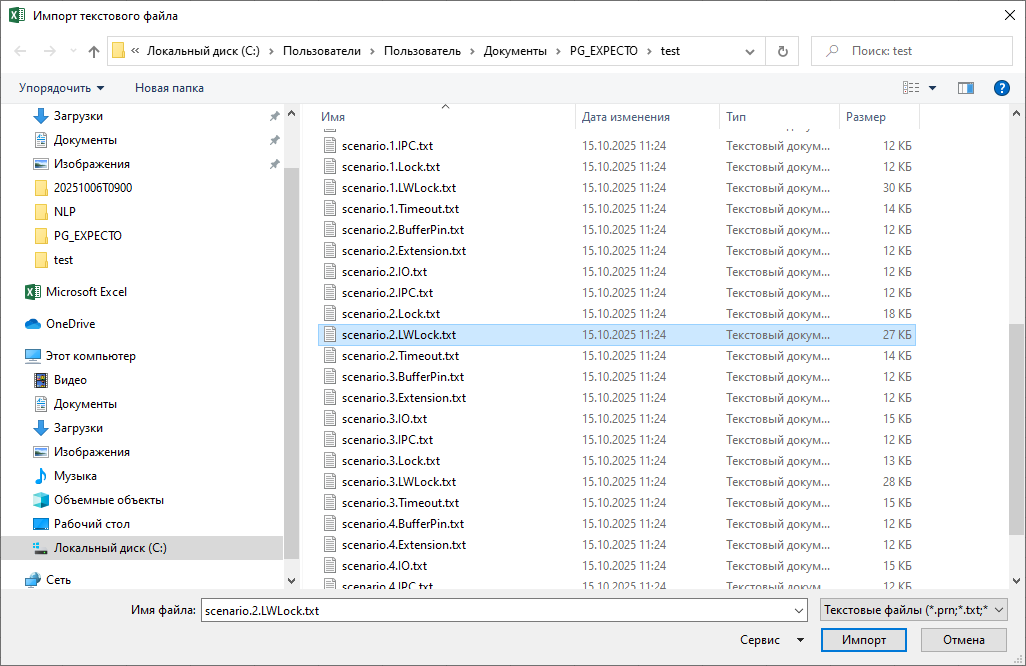The width and height of the screenshot is (1026, 666).
Task: Open recent locations dropdown arrow
Action: [73, 51]
